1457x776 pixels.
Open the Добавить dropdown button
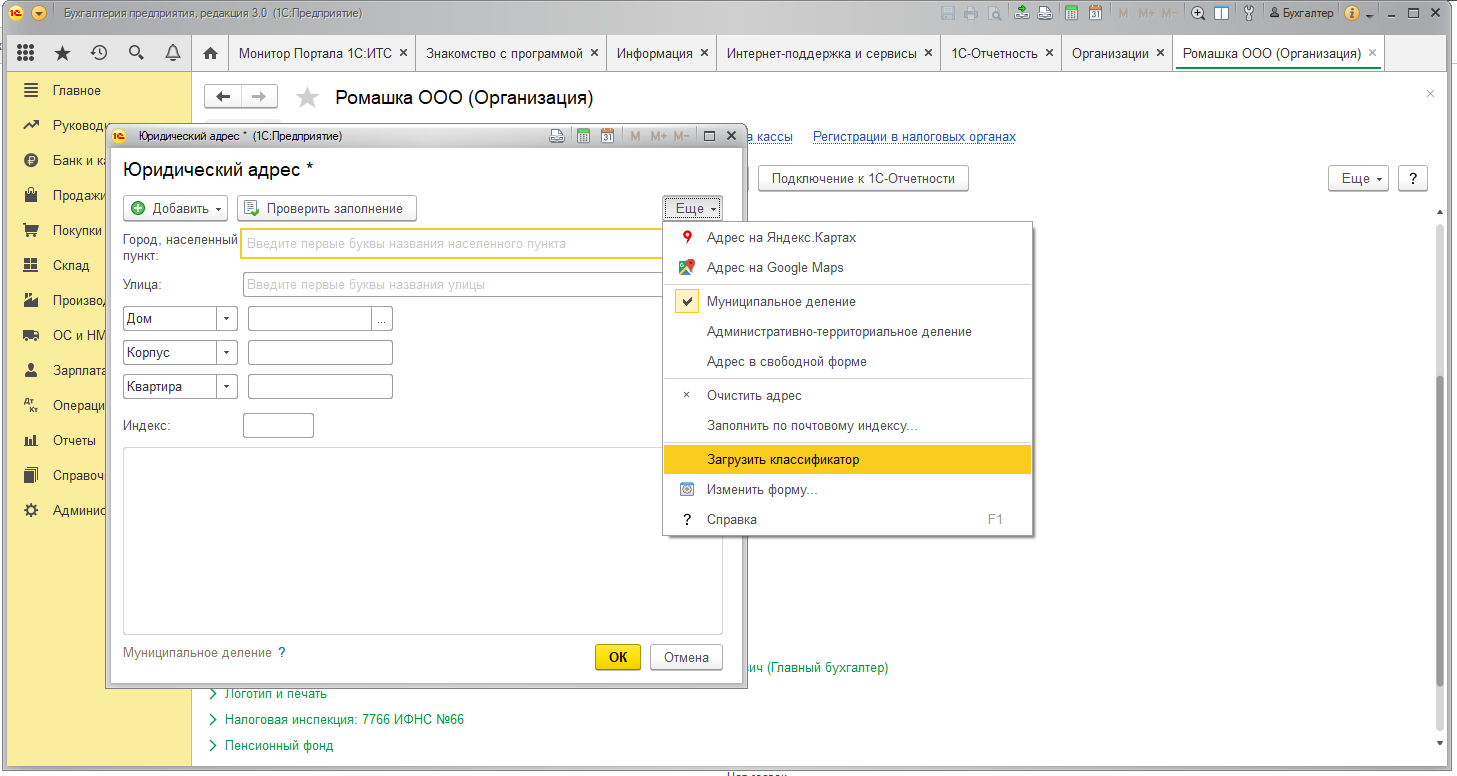coord(176,208)
